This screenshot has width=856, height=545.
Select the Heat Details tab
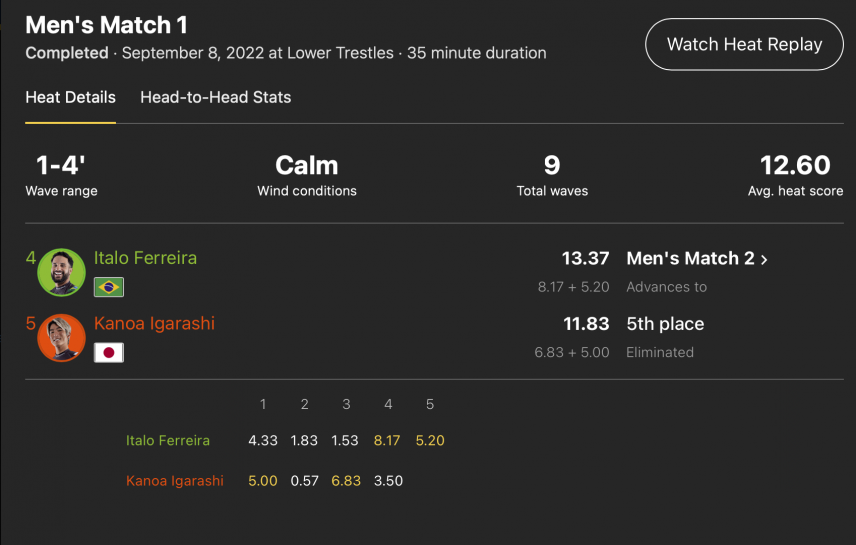70,97
